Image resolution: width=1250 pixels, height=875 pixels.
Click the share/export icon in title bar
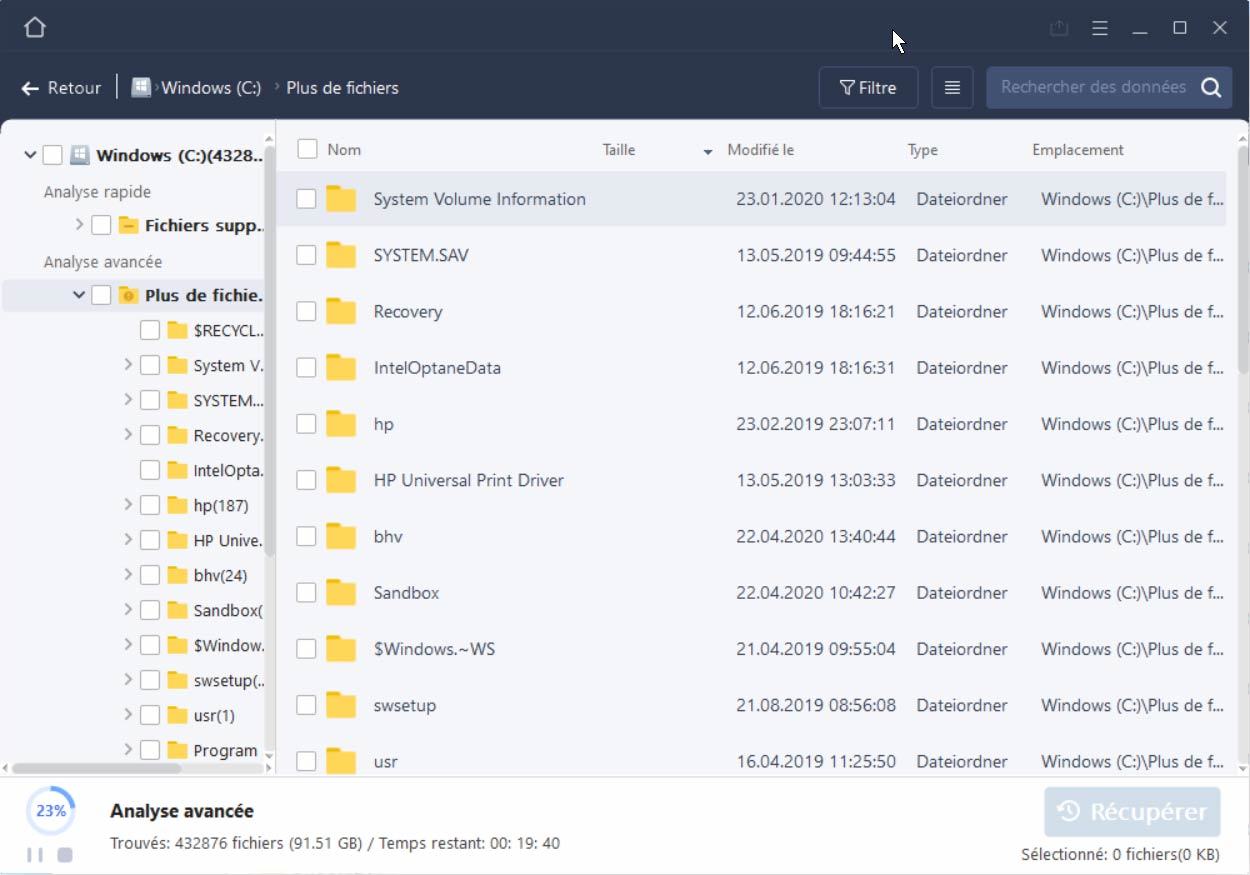coord(1059,28)
